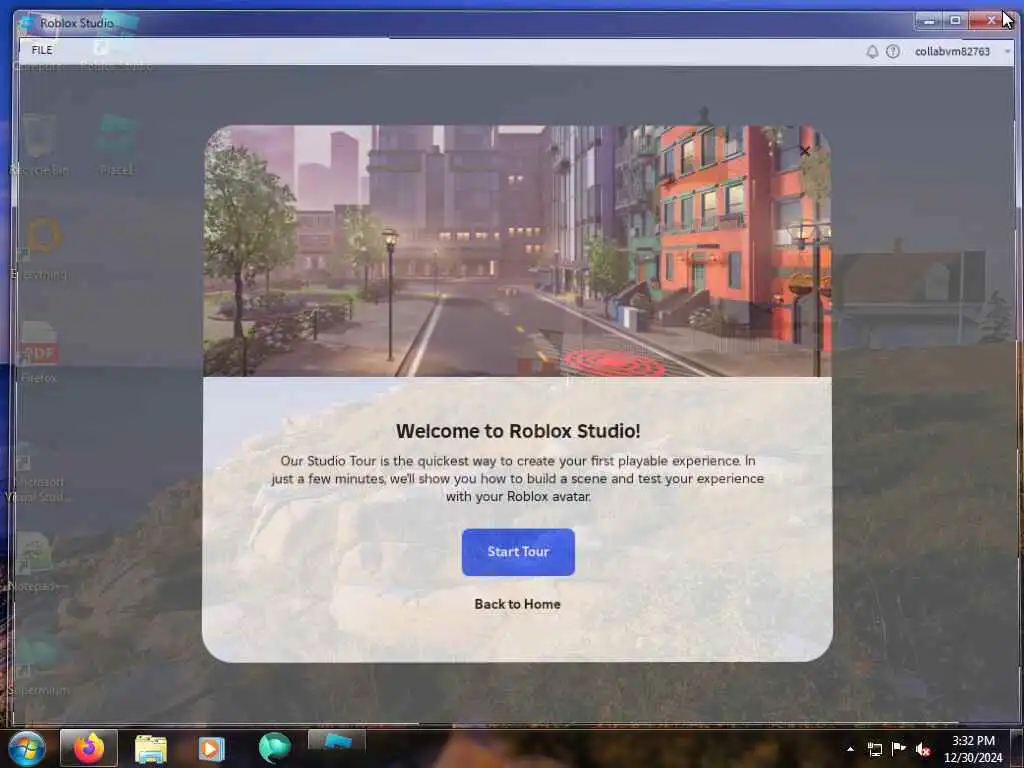
Task: Click the muted volume speaker icon
Action: tap(923, 749)
